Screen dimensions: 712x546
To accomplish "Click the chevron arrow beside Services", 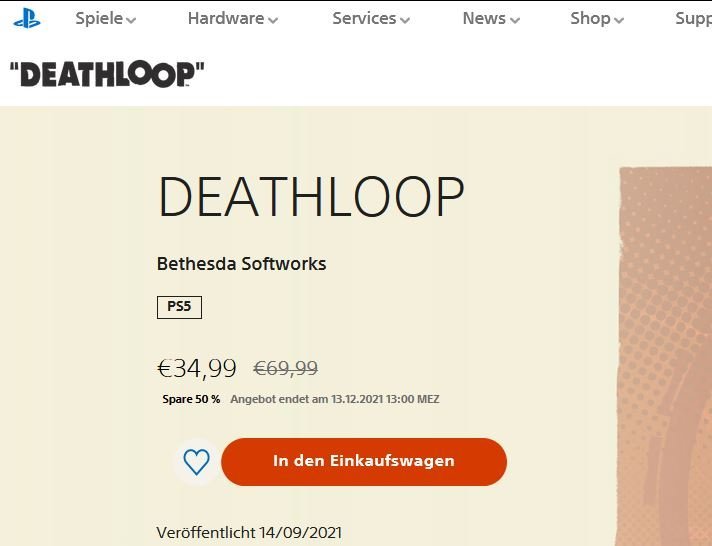I will [405, 20].
